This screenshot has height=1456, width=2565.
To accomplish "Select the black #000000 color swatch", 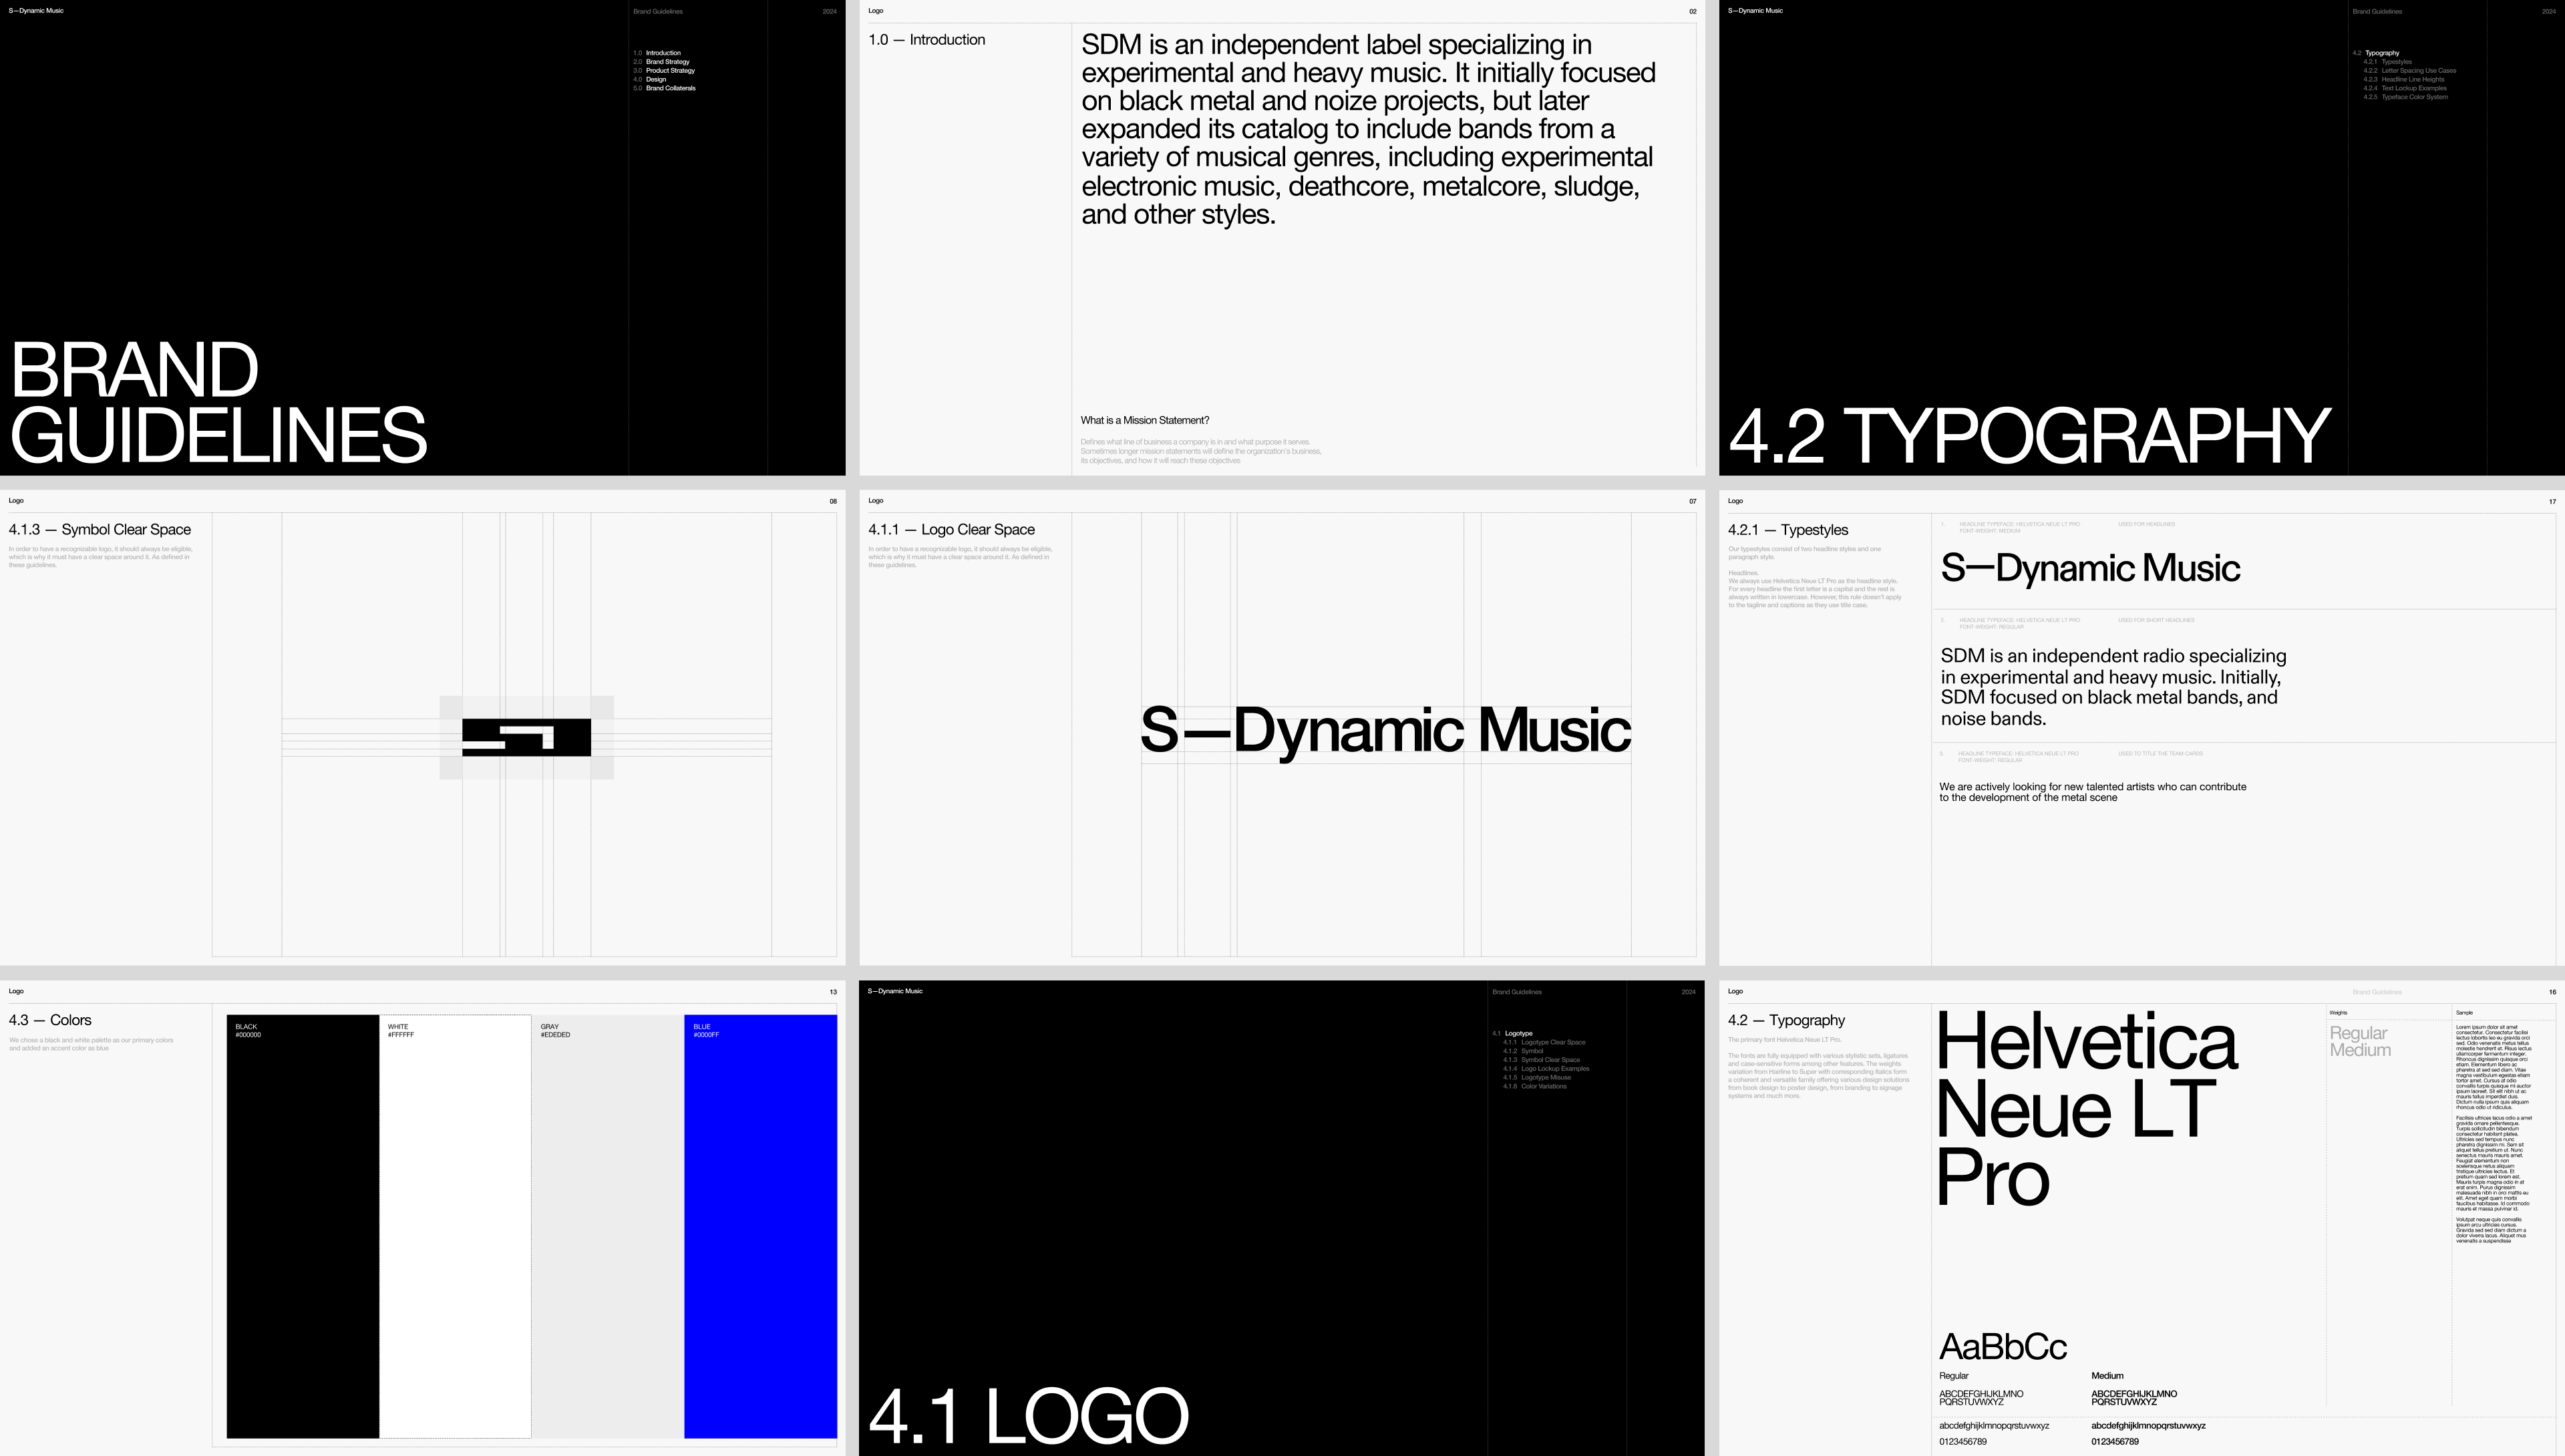I will click(302, 1226).
